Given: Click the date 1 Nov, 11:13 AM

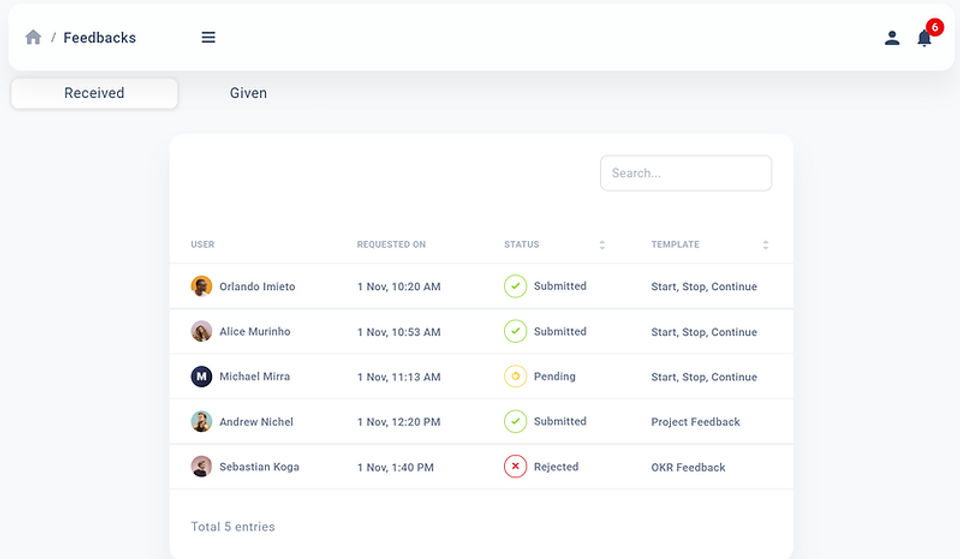Looking at the screenshot, I should [399, 377].
